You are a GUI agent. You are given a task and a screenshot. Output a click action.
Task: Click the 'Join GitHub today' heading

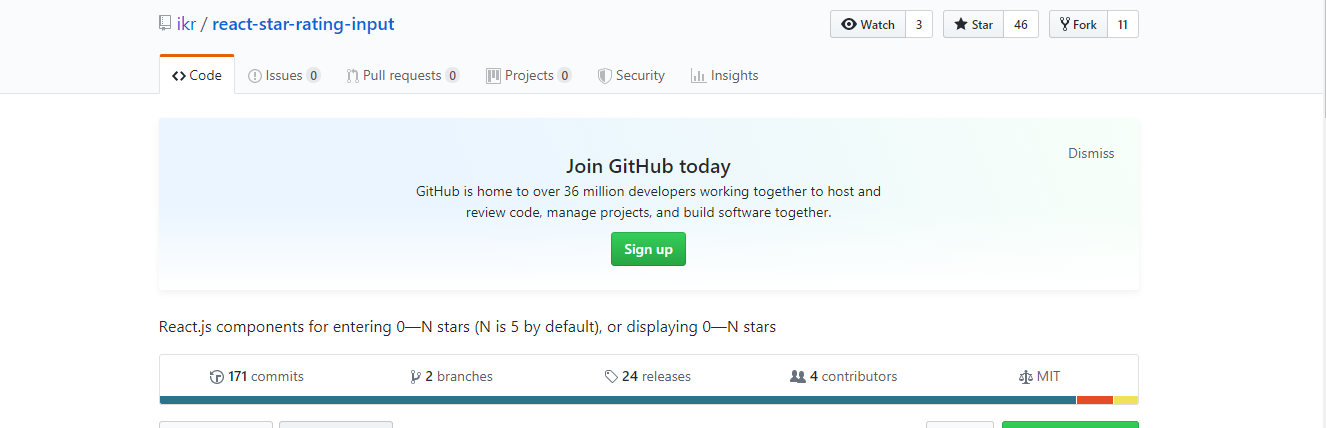pyautogui.click(x=648, y=166)
